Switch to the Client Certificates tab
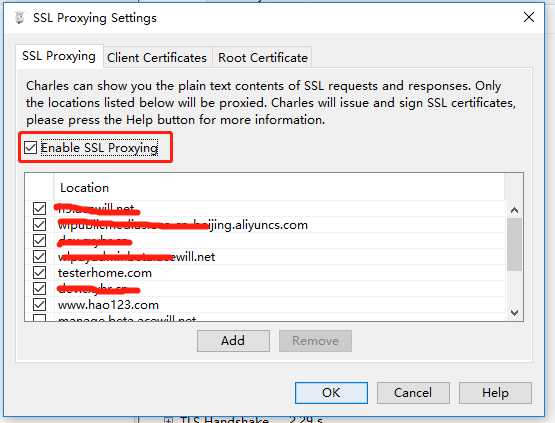 pos(157,57)
